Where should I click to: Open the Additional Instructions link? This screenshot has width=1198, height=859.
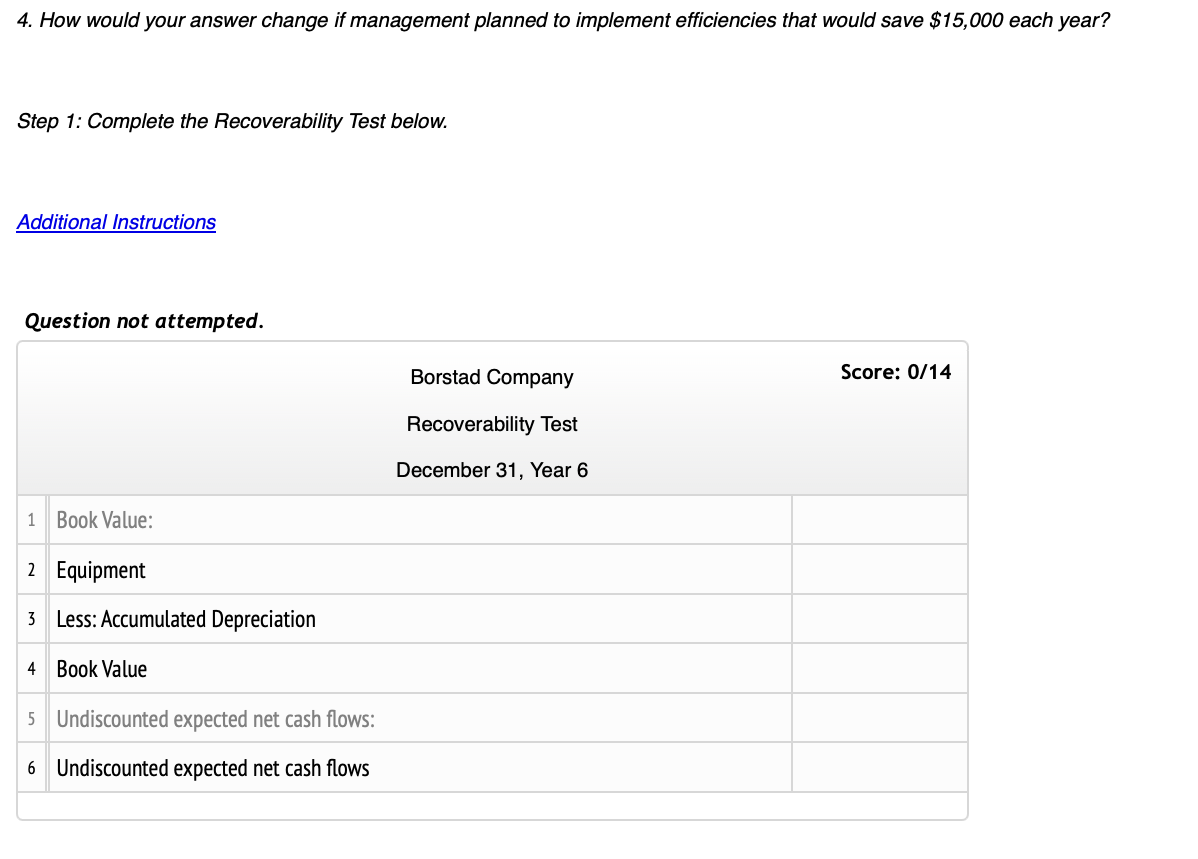[116, 222]
